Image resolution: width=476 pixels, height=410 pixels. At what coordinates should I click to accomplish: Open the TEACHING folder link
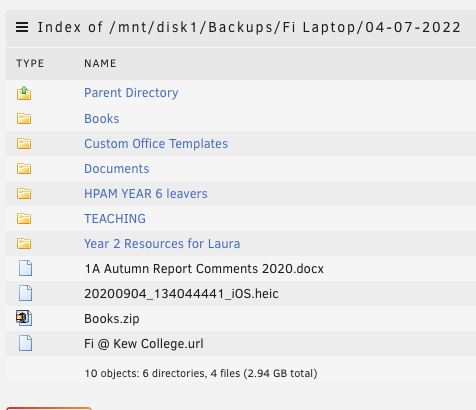coord(115,219)
